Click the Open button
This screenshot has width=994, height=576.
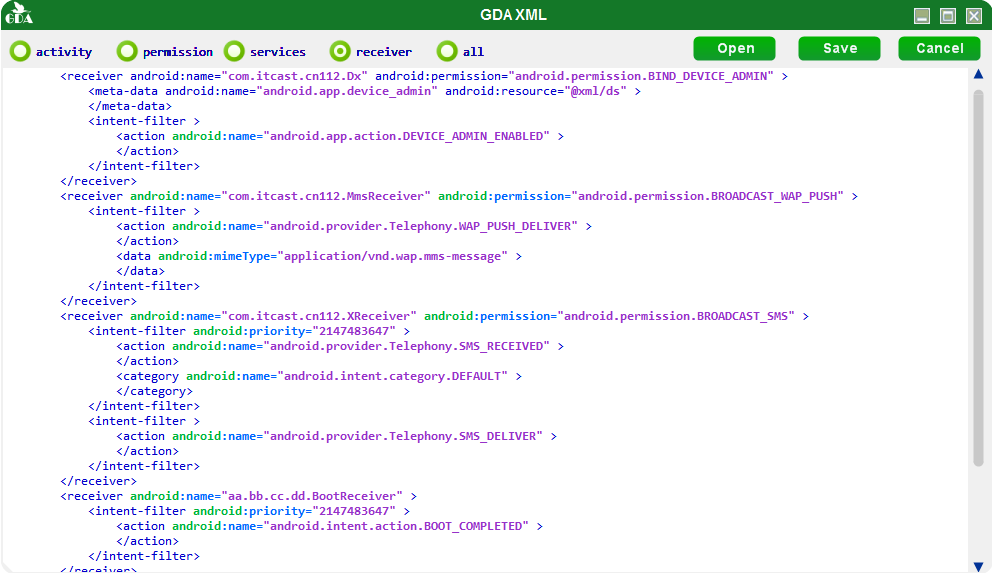point(734,48)
